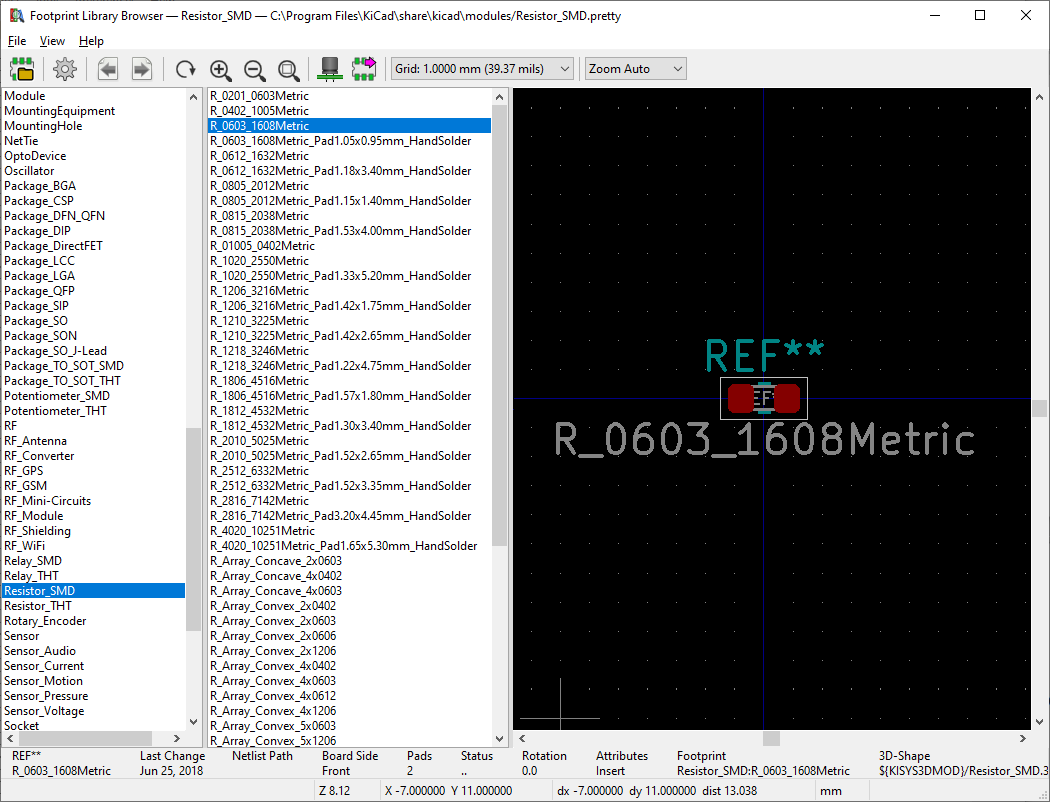Click the zoom to fit page icon
Image resolution: width=1050 pixels, height=802 pixels.
[x=289, y=69]
